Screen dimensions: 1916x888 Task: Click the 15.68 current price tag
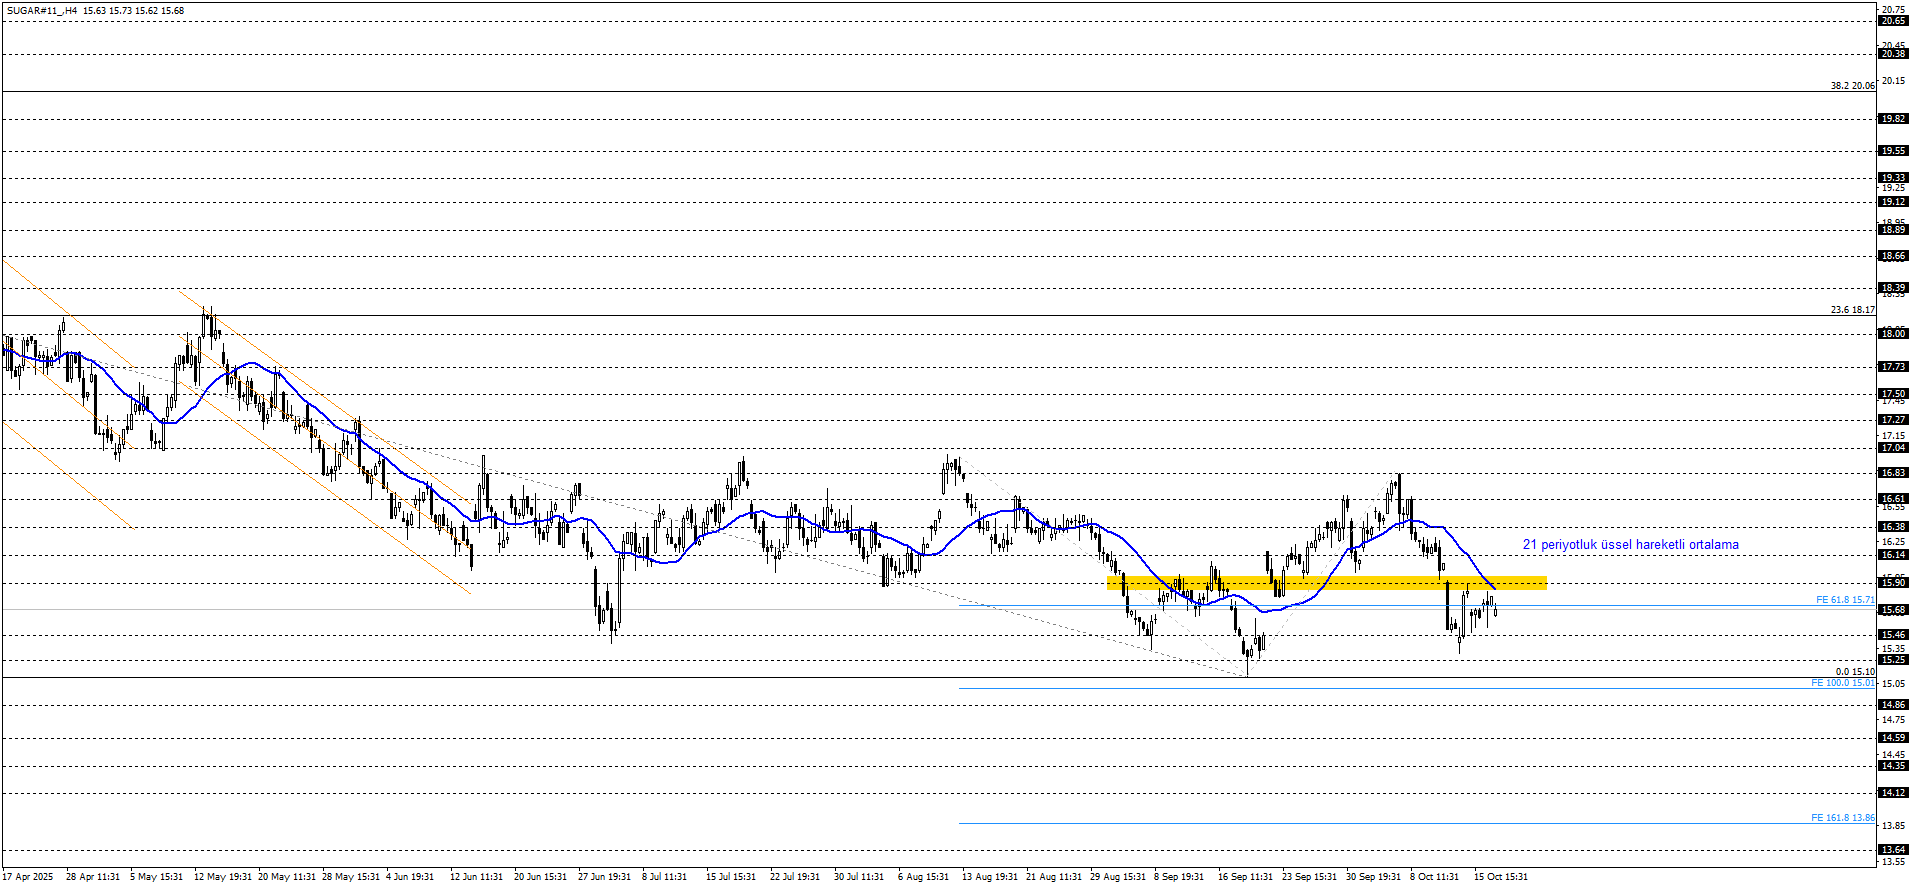tap(1892, 610)
